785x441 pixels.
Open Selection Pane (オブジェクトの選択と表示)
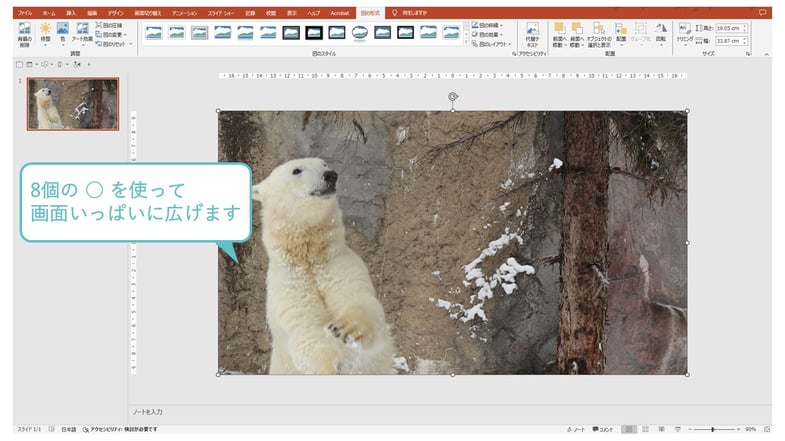[599, 35]
